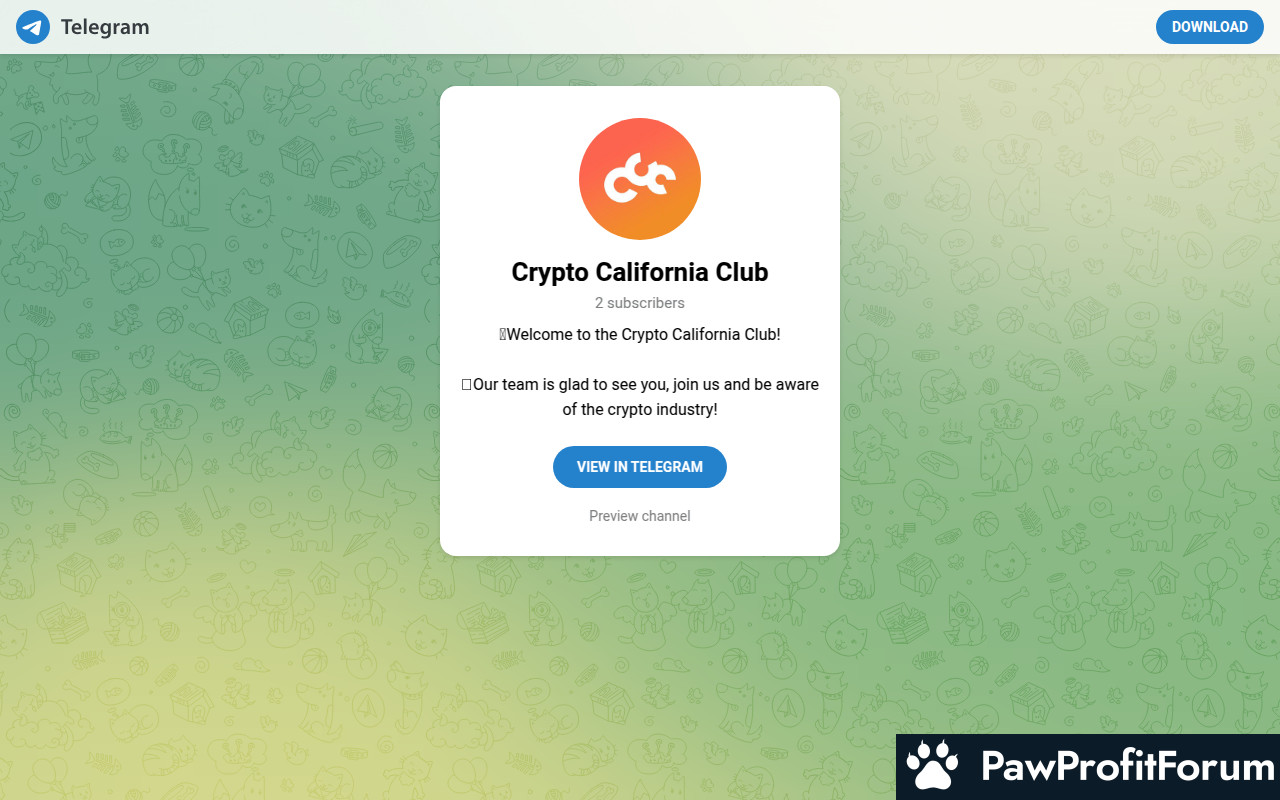Click the PawProfitForum watermark text
1280x800 pixels.
click(x=1127, y=767)
